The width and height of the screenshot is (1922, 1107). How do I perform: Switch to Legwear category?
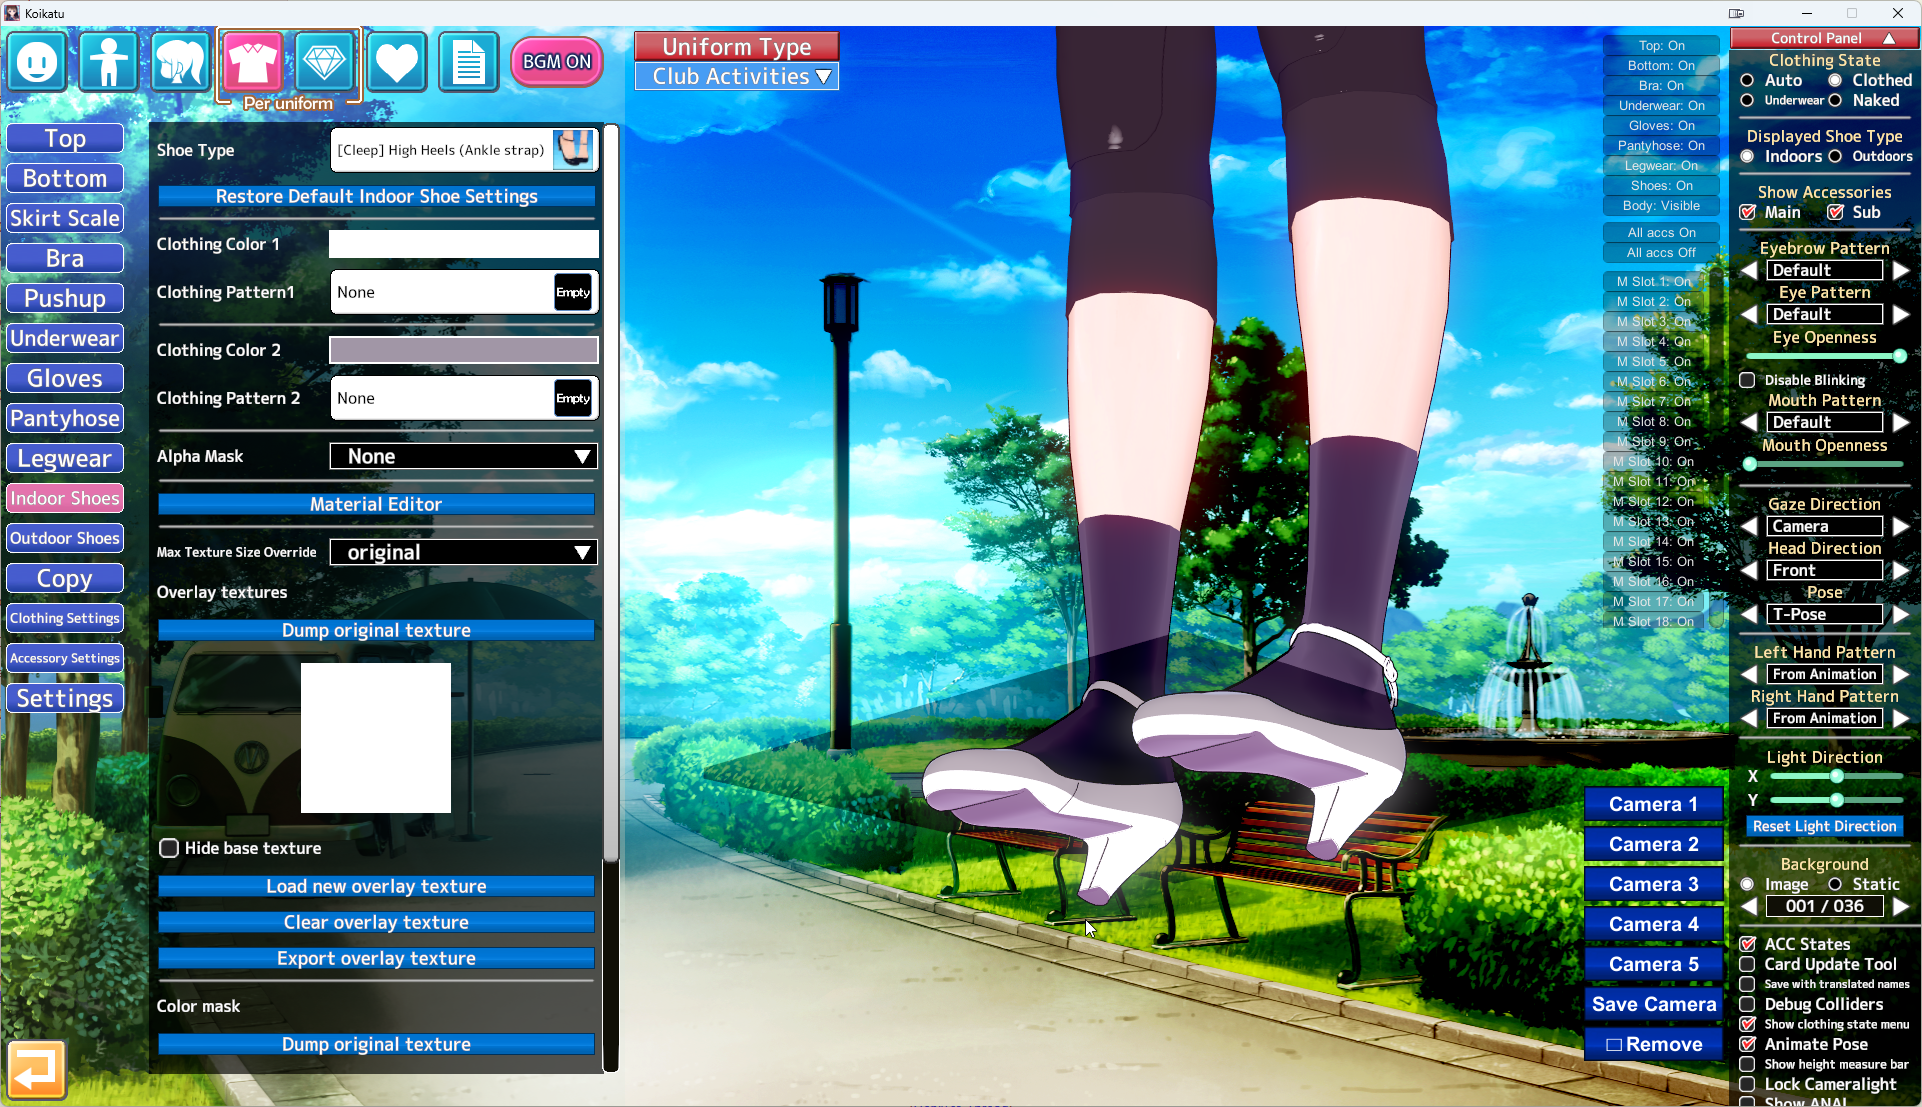tap(65, 458)
